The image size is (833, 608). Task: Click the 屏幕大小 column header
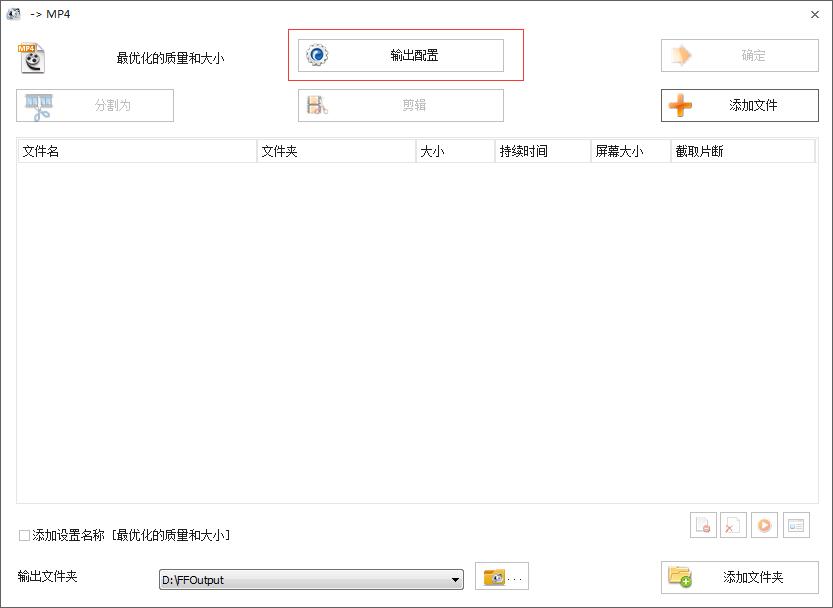pos(629,150)
